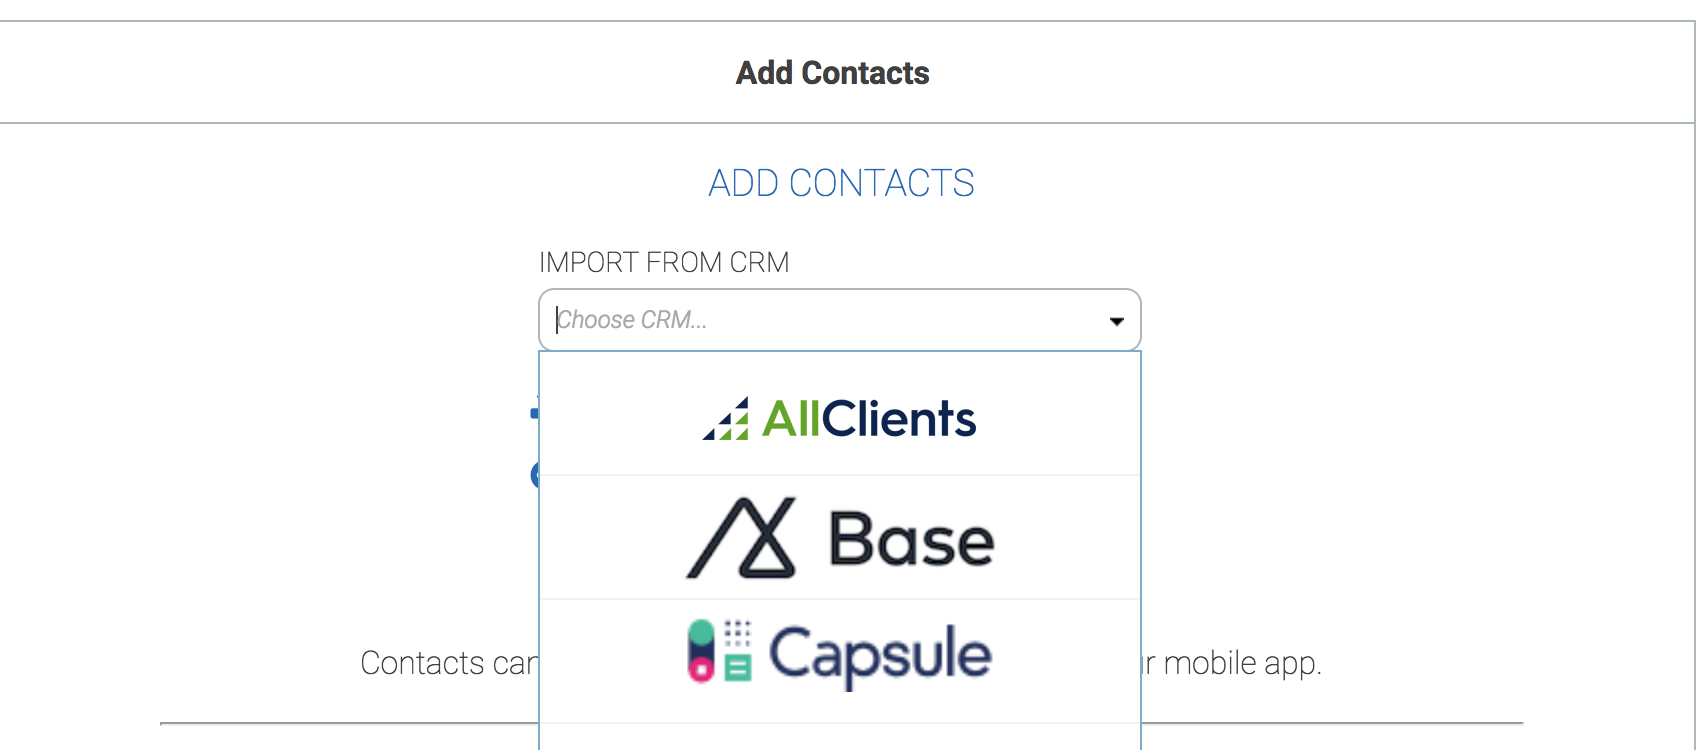1704x750 pixels.
Task: Click the Base angular logo mark
Action: (x=741, y=538)
